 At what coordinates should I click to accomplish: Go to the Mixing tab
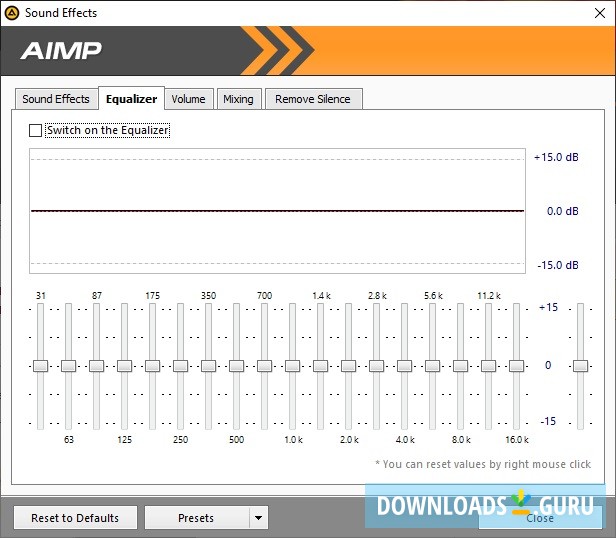[x=238, y=99]
